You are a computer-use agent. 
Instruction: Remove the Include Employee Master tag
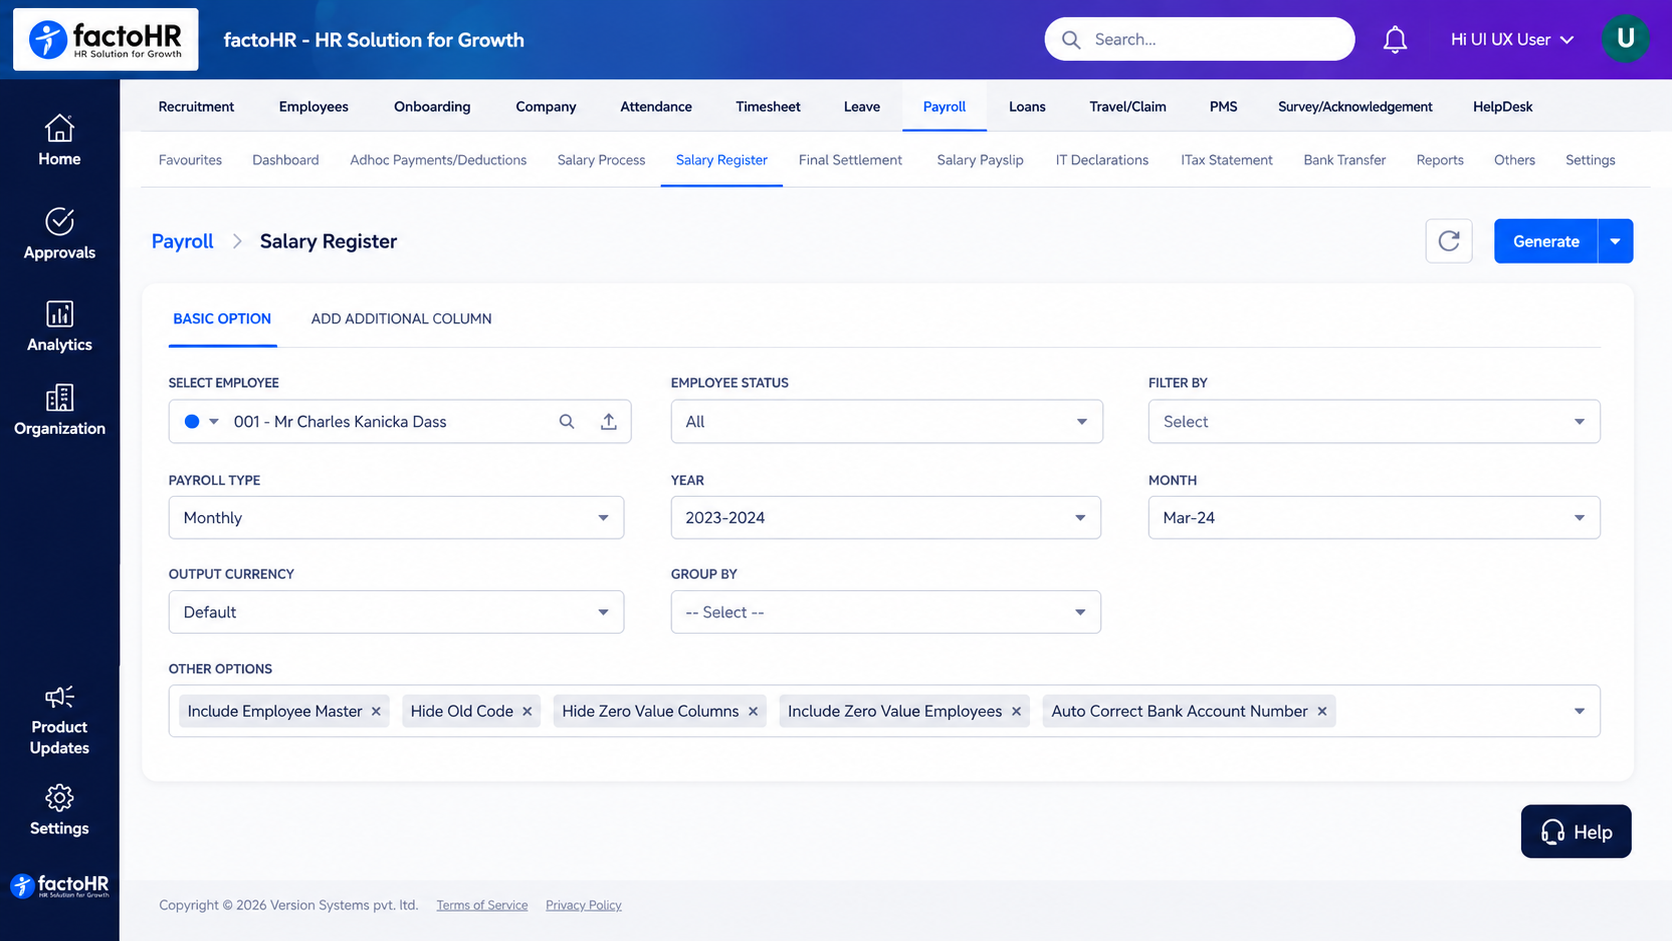click(x=376, y=711)
